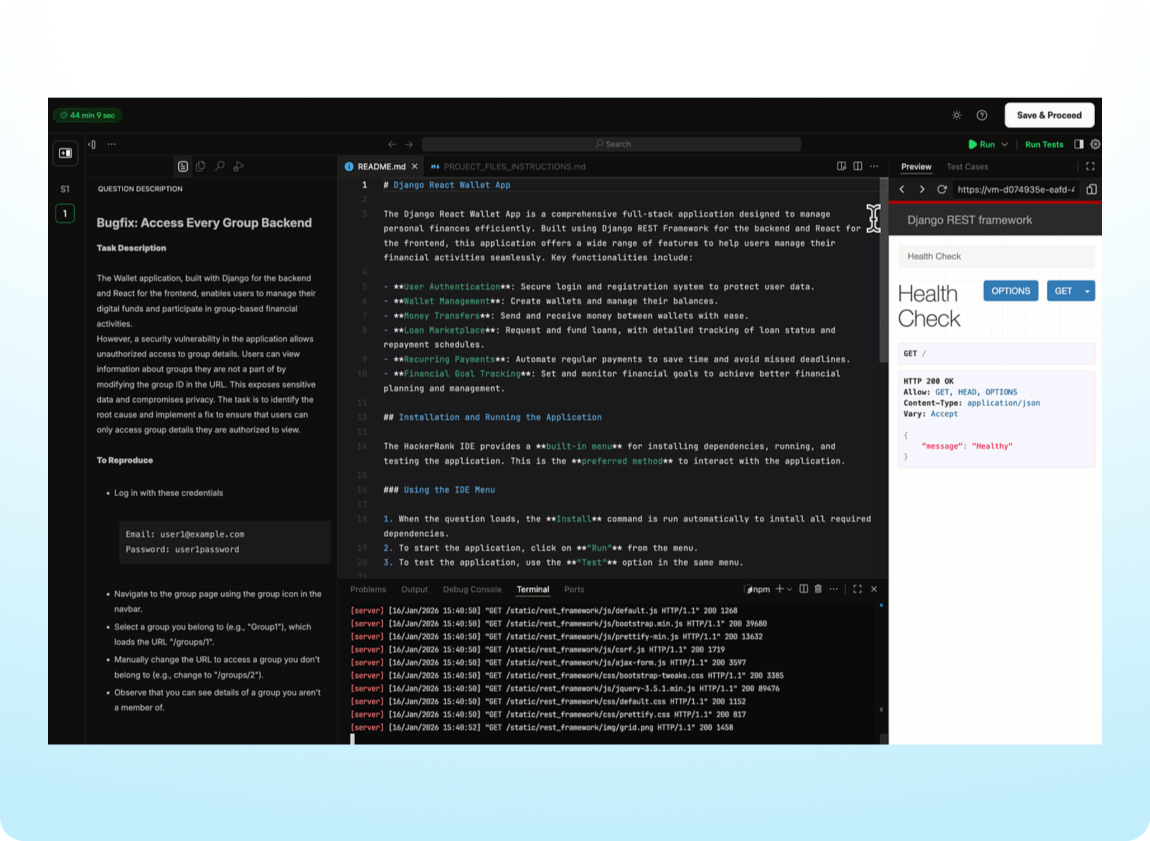Expand the GET format dropdown caret
Image resolution: width=1150 pixels, height=841 pixels.
tap(1087, 291)
